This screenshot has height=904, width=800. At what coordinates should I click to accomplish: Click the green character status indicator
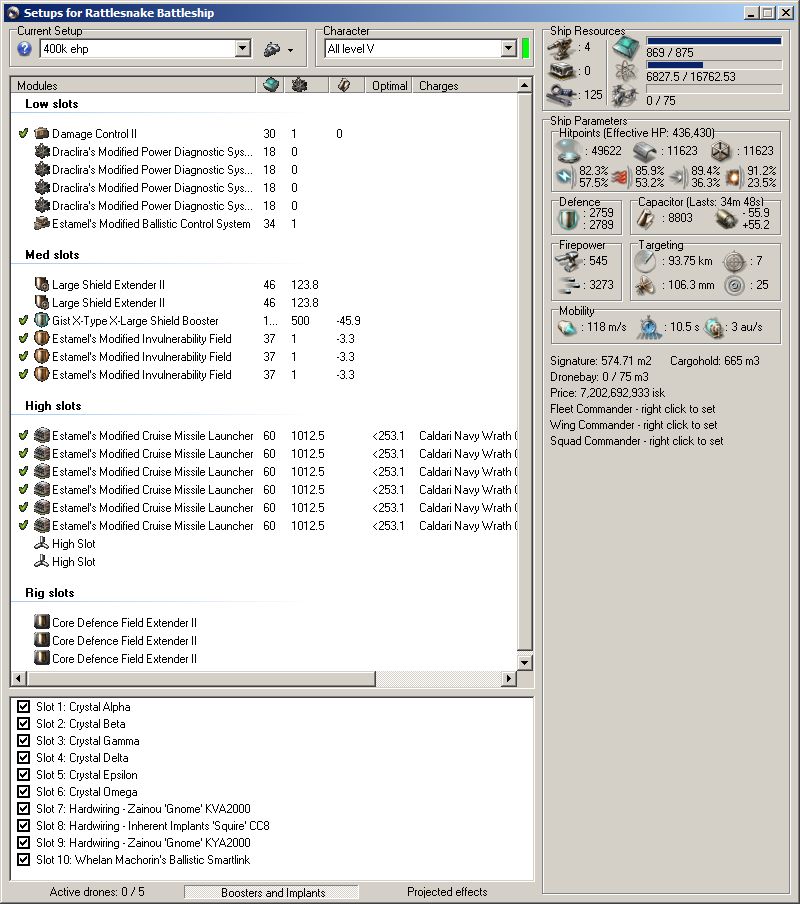click(x=525, y=48)
